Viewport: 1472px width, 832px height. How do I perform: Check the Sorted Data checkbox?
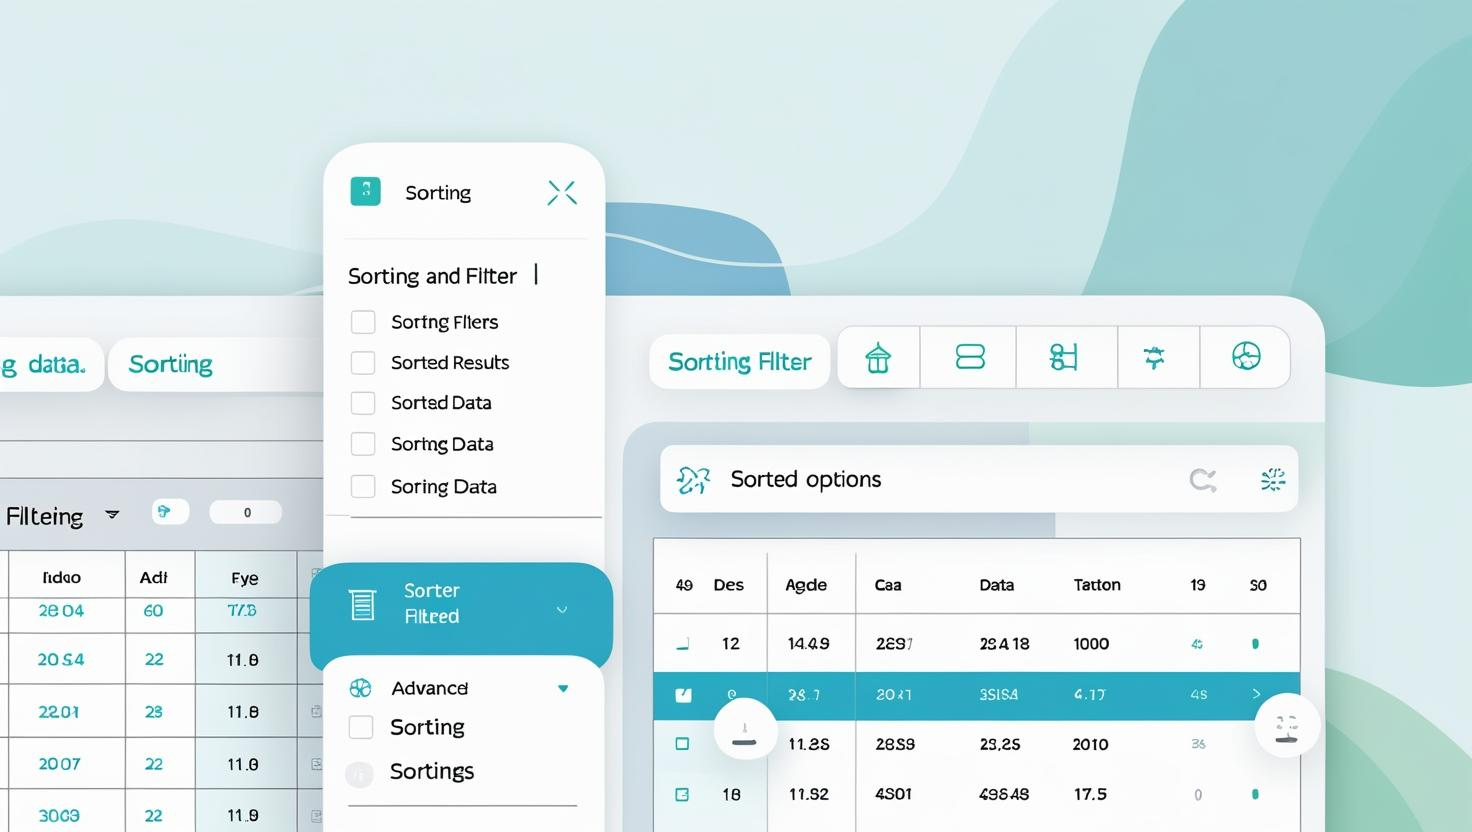(363, 403)
